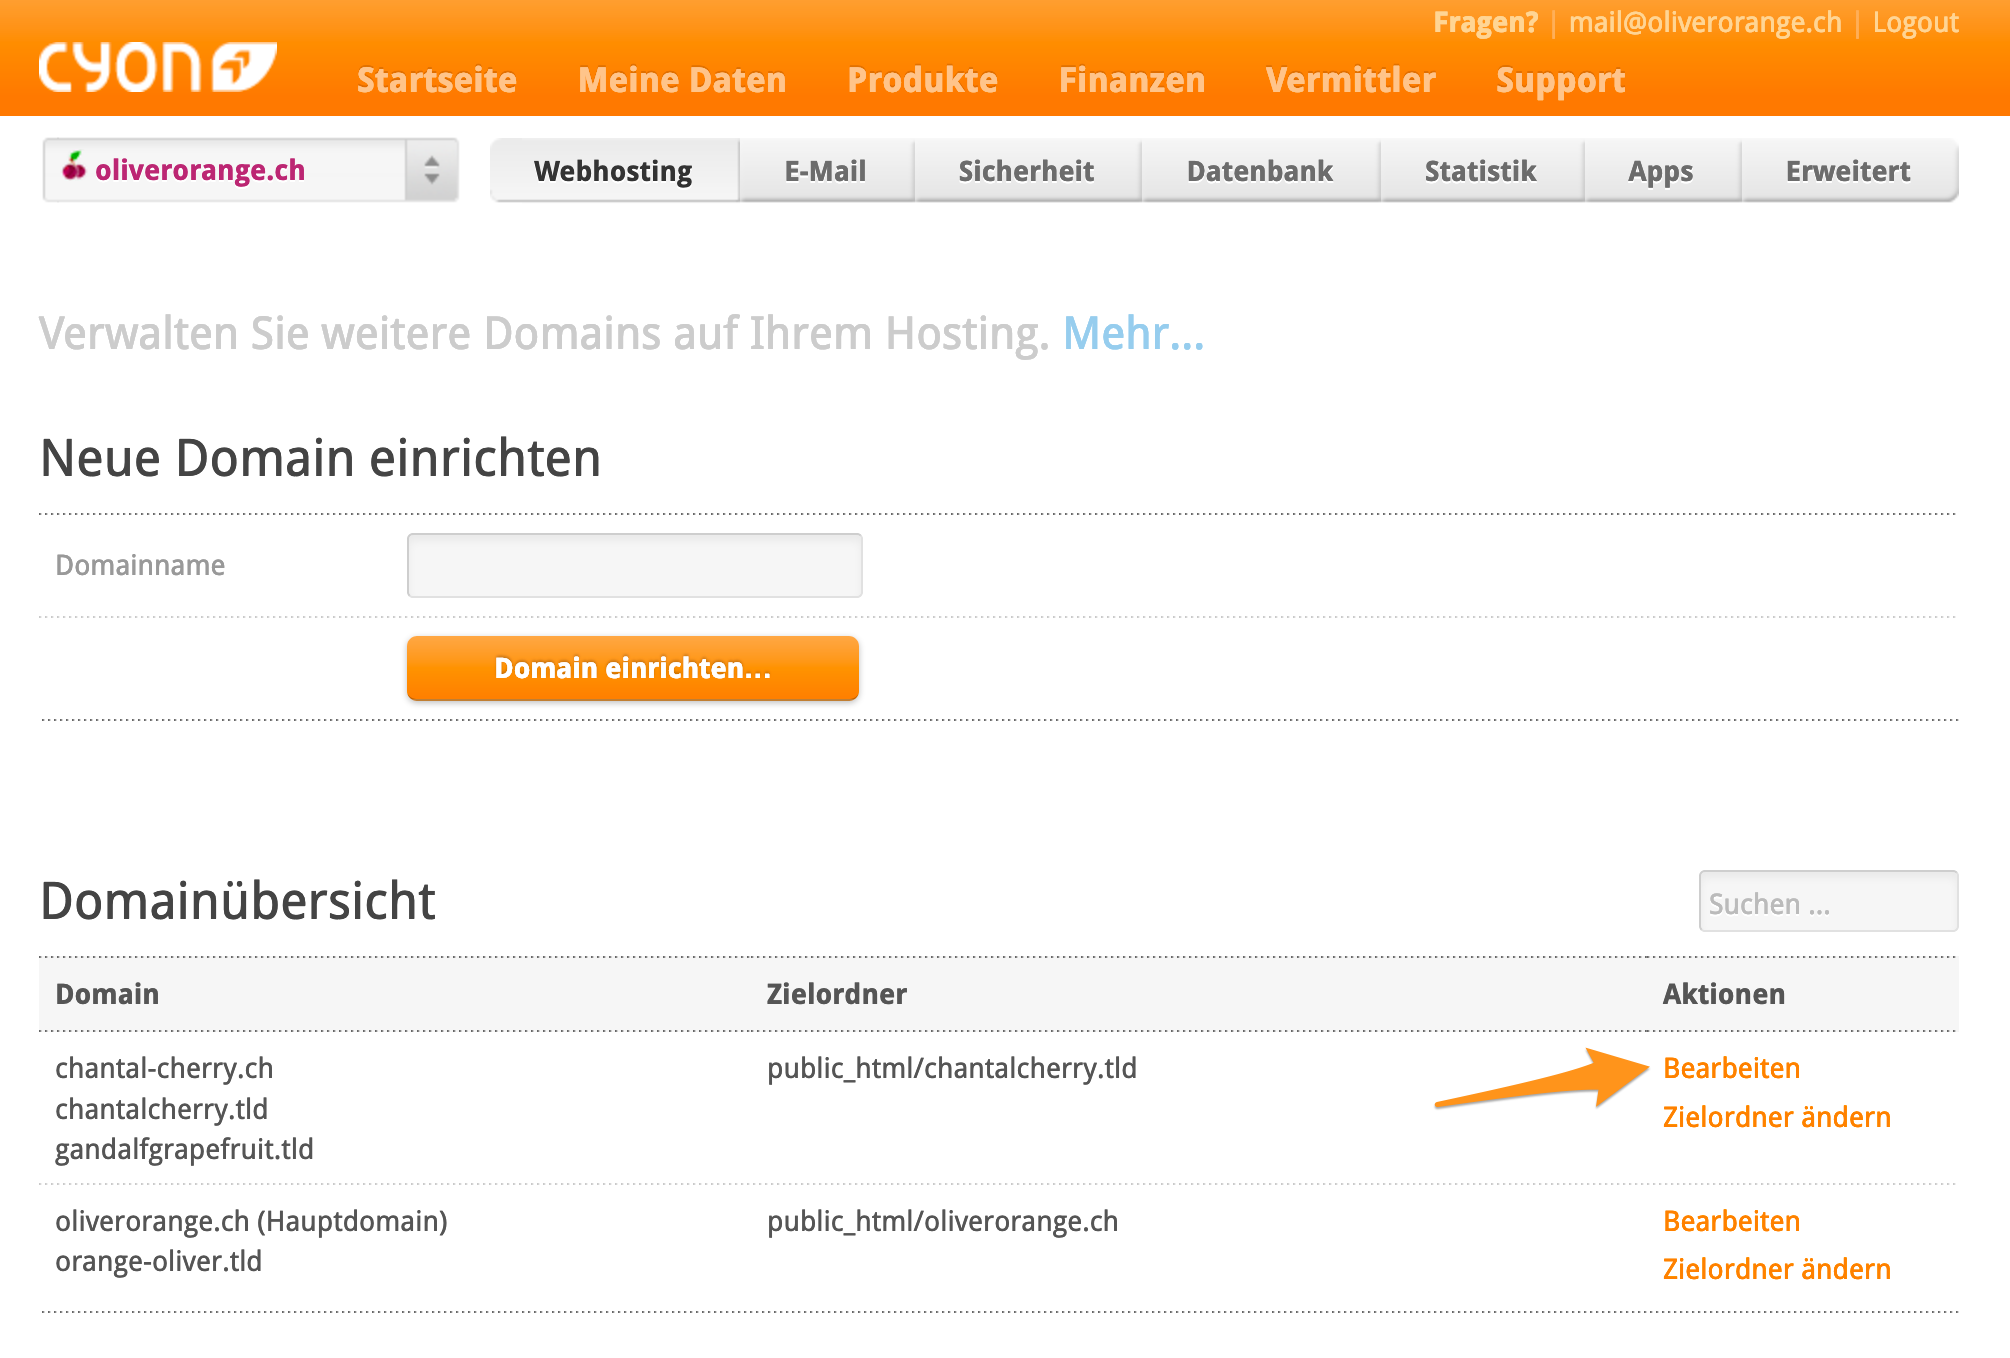Viewport: 2010px width, 1358px height.
Task: Click the Domain einrichten button
Action: coord(632,668)
